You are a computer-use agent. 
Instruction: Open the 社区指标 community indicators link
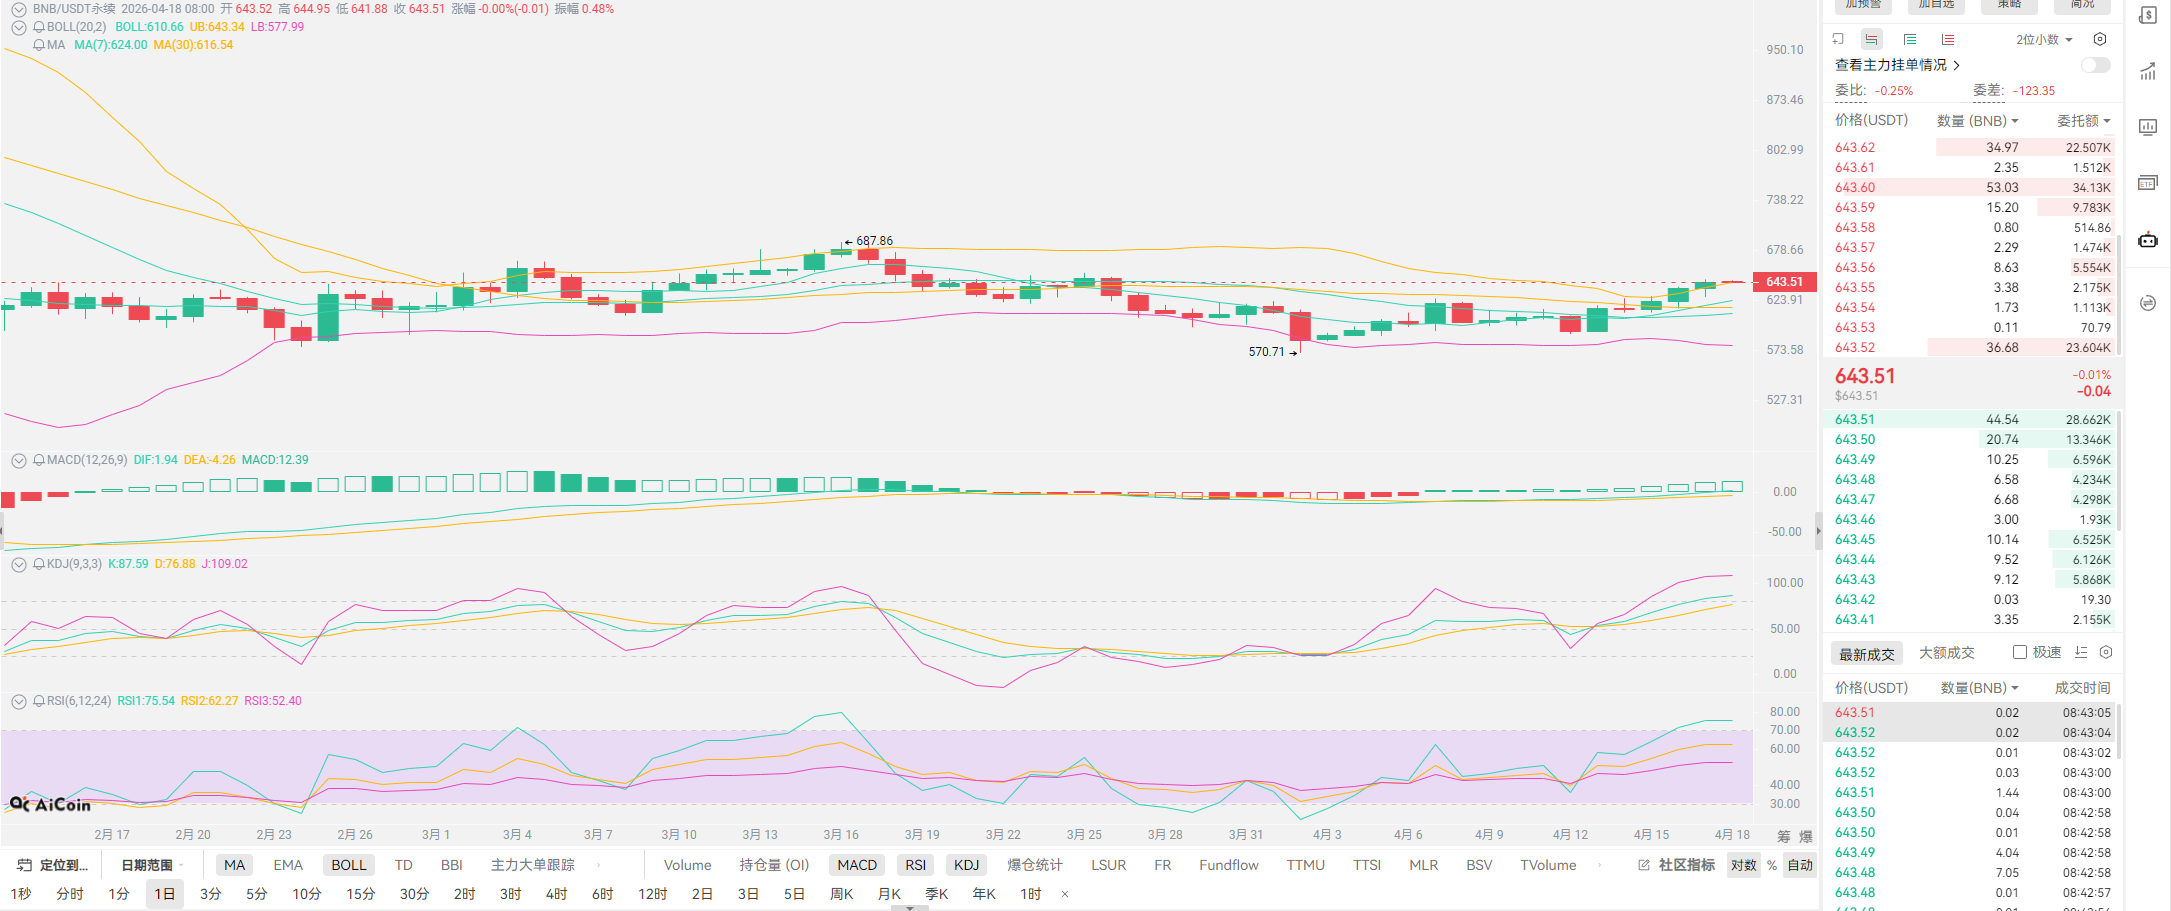click(x=1676, y=865)
